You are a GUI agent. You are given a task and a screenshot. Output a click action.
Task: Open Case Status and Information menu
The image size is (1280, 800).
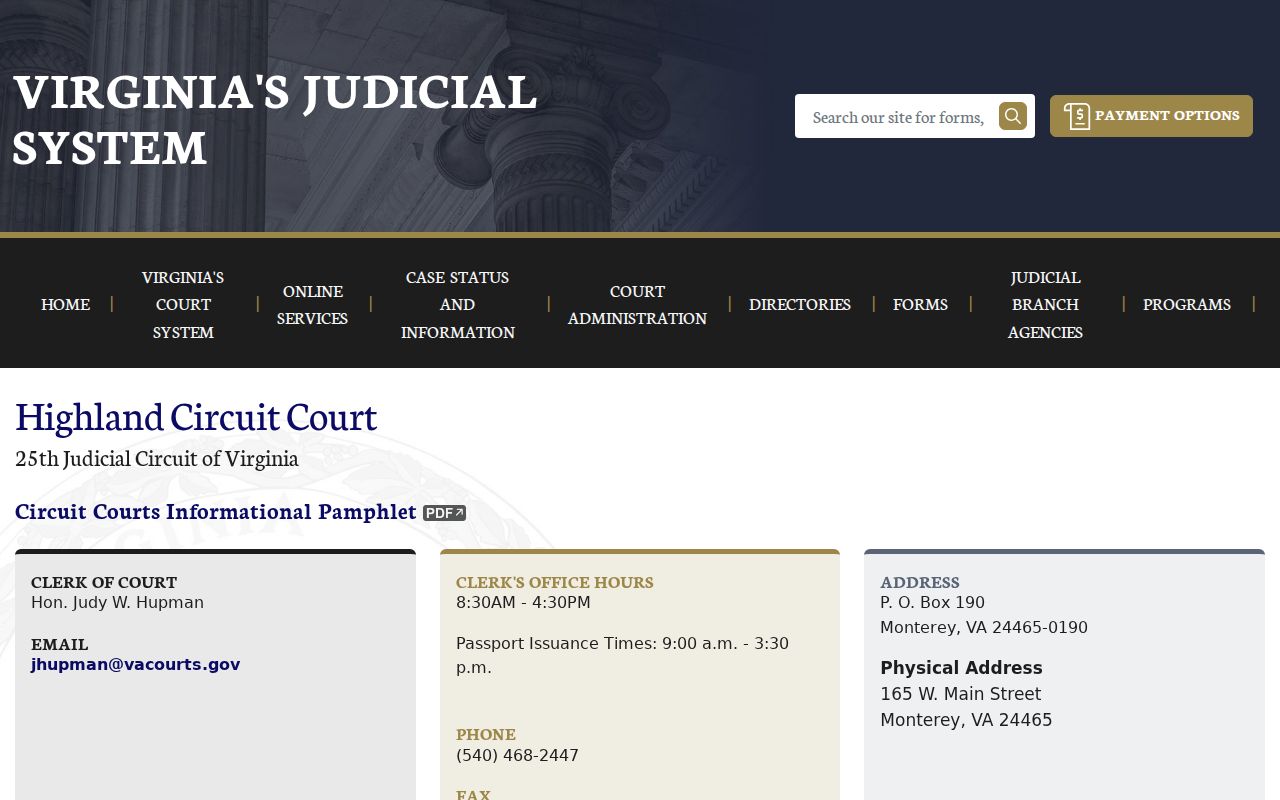point(458,304)
